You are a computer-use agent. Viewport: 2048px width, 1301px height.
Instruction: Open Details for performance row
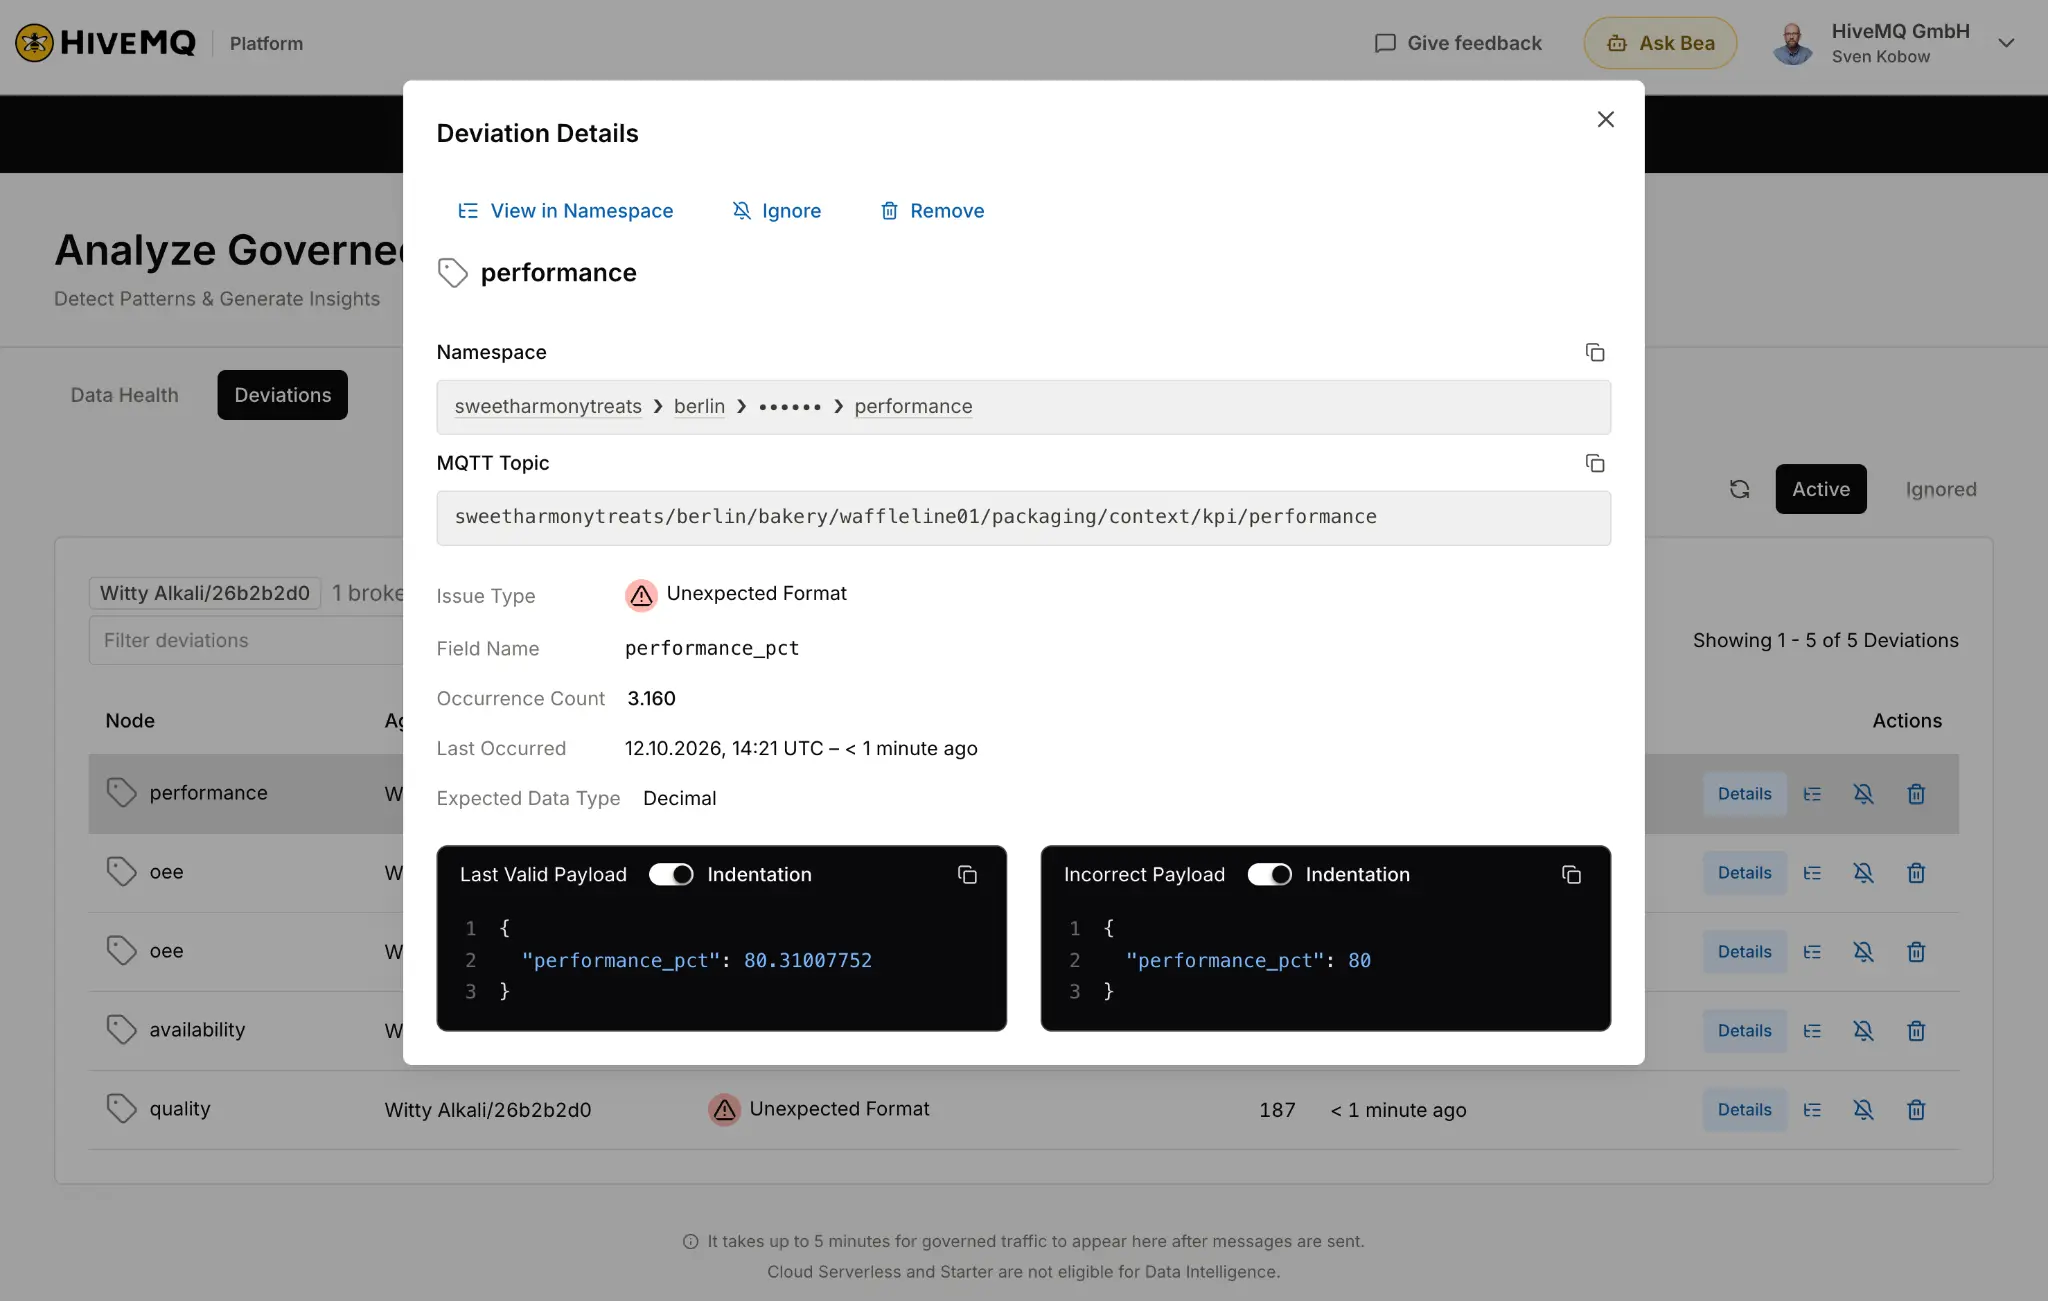click(x=1745, y=794)
